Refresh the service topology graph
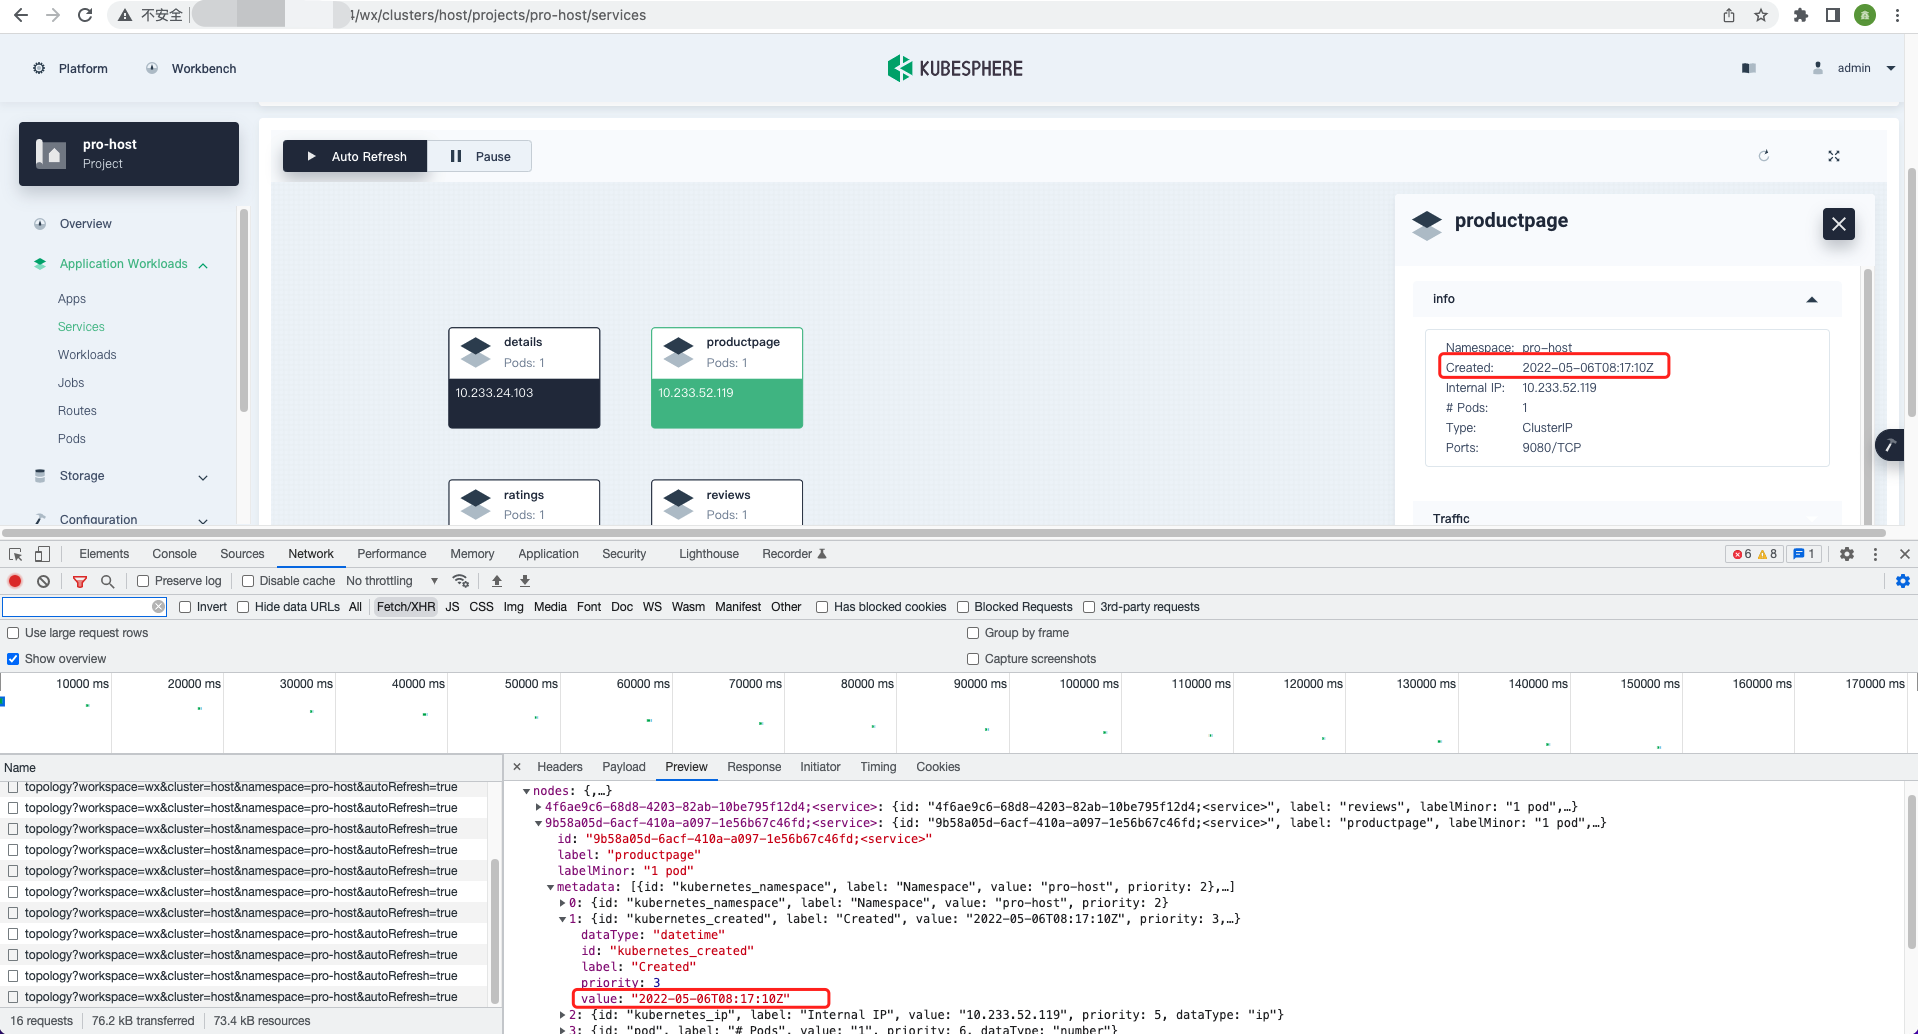Image resolution: width=1918 pixels, height=1034 pixels. (x=1764, y=156)
